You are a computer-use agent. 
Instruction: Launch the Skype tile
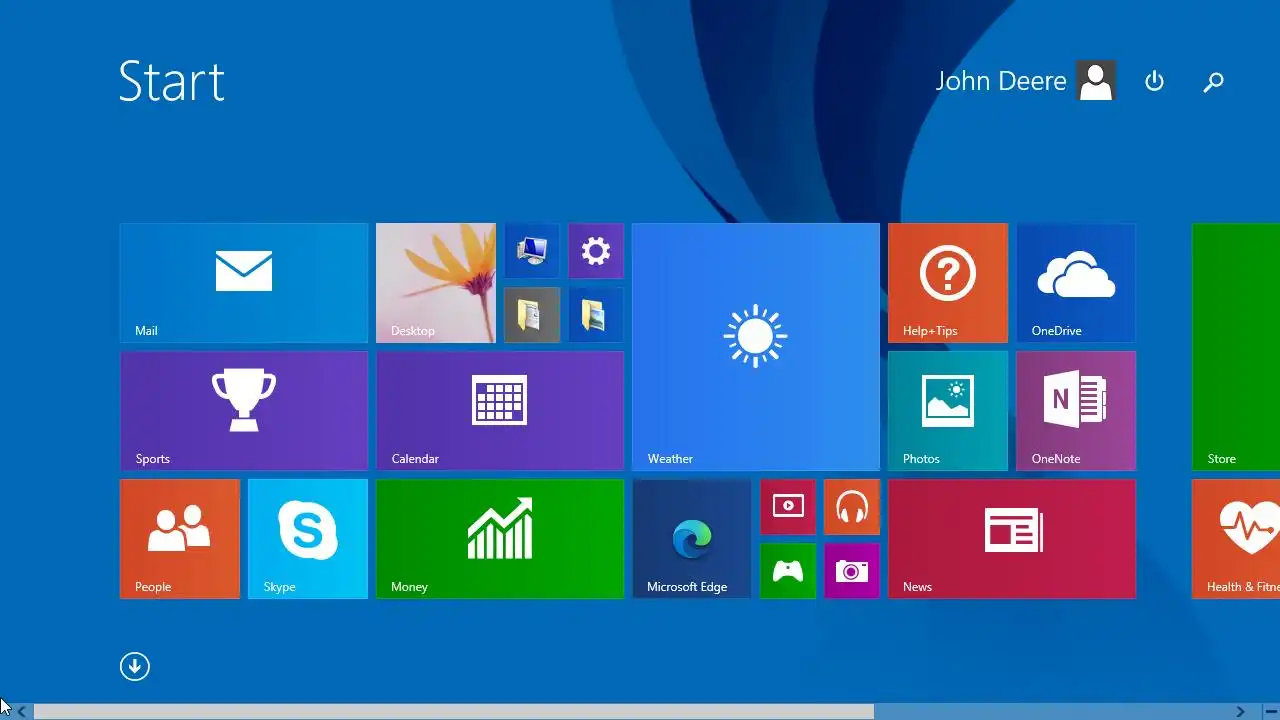pos(308,539)
